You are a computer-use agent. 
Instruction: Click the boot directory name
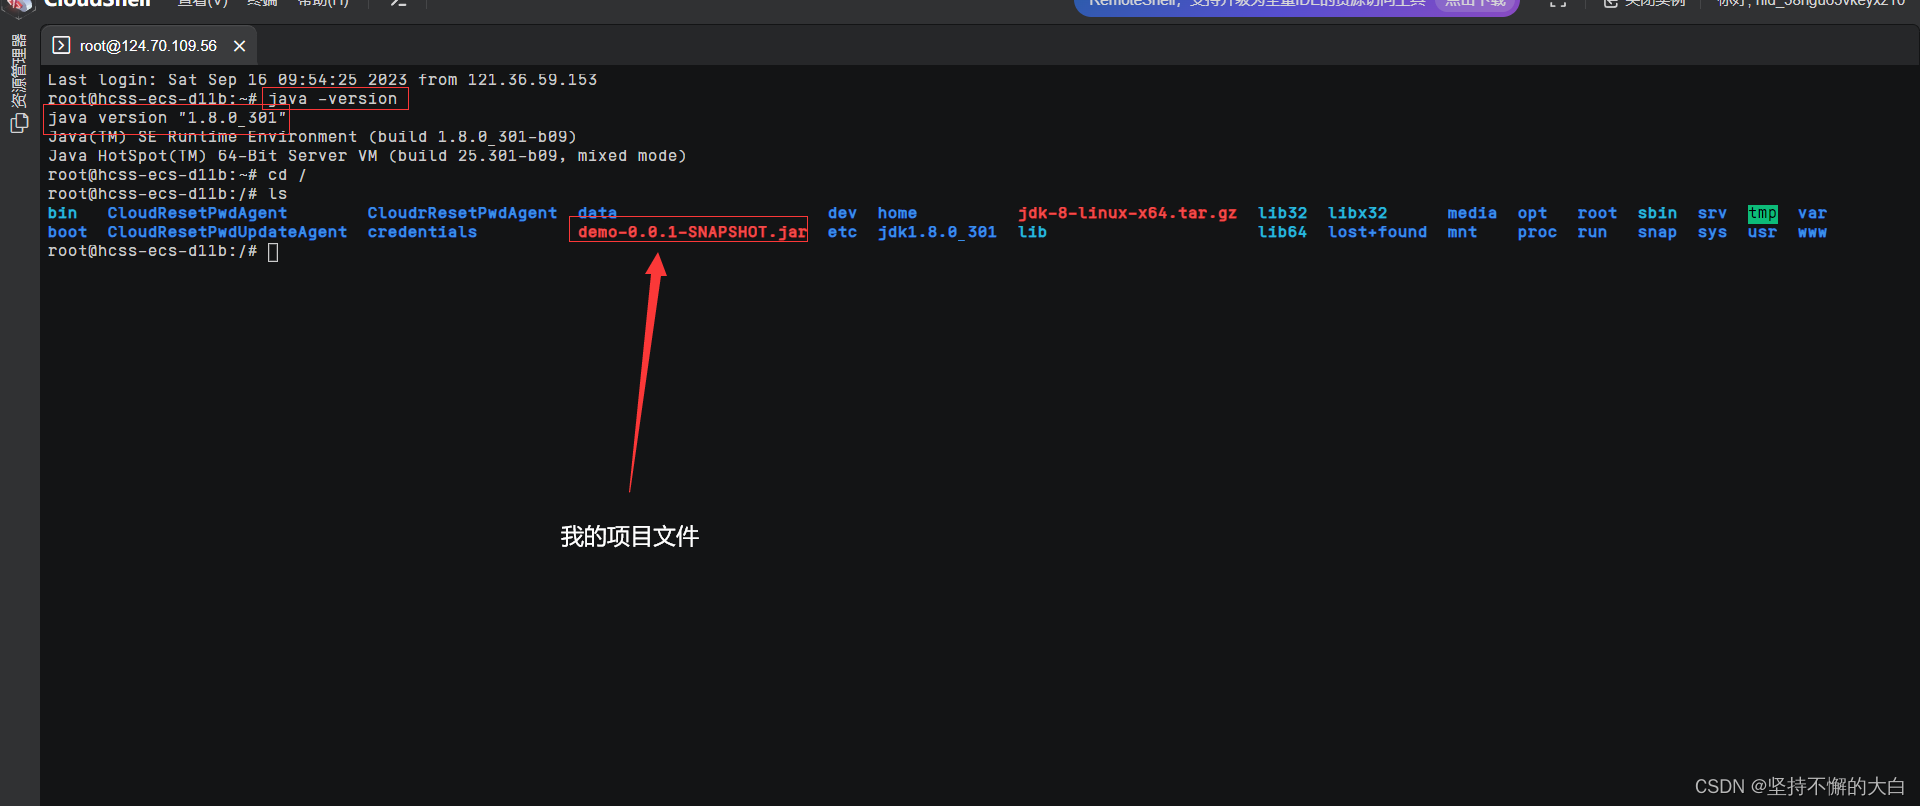coord(67,232)
